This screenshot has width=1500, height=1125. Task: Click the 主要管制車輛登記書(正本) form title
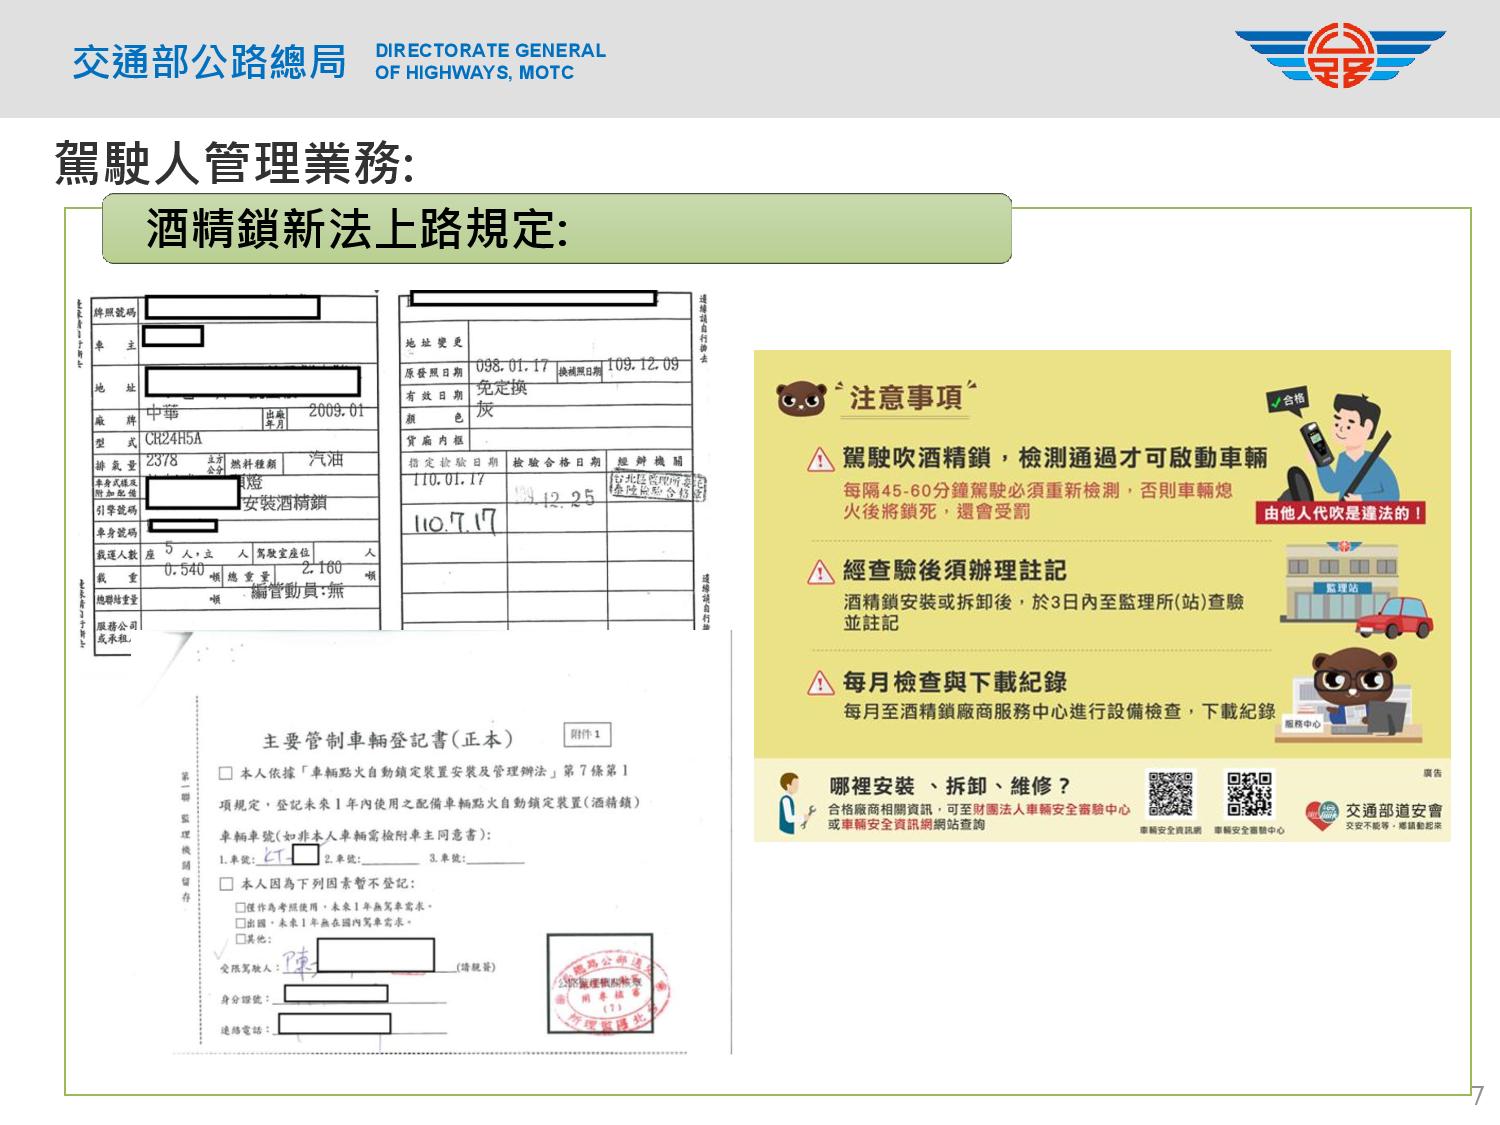coord(388,740)
